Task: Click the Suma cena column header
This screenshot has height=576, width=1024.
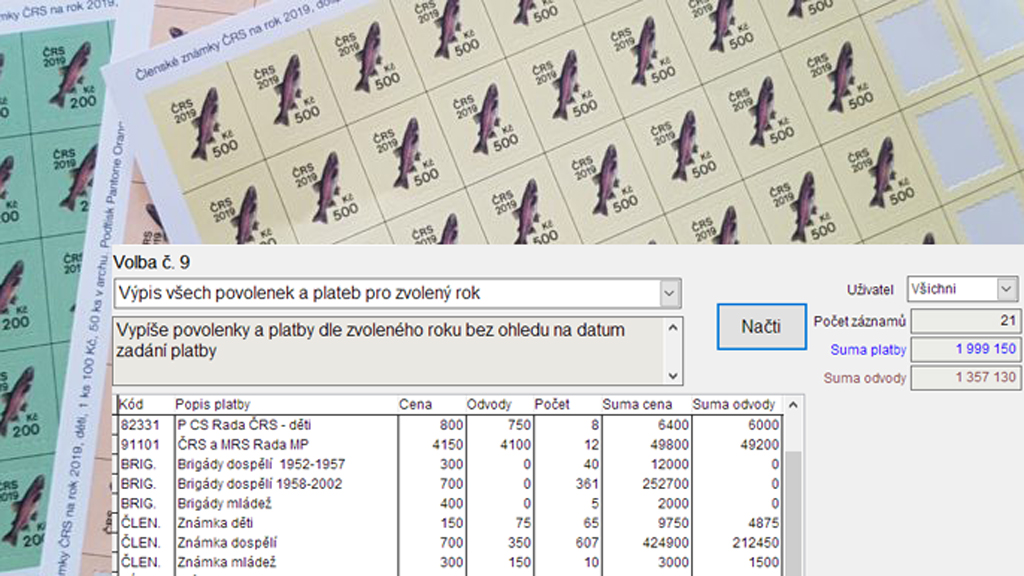Action: (x=637, y=404)
